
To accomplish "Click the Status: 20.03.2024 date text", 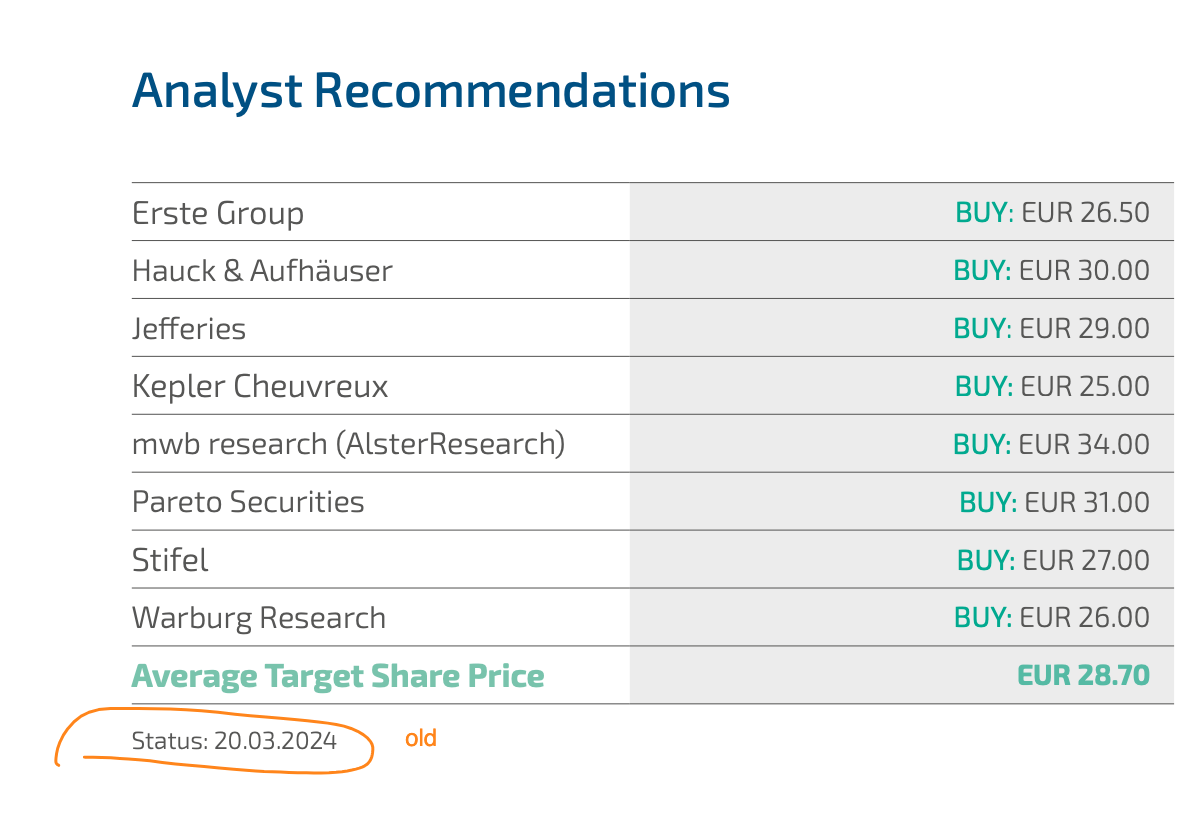I will (x=234, y=741).
